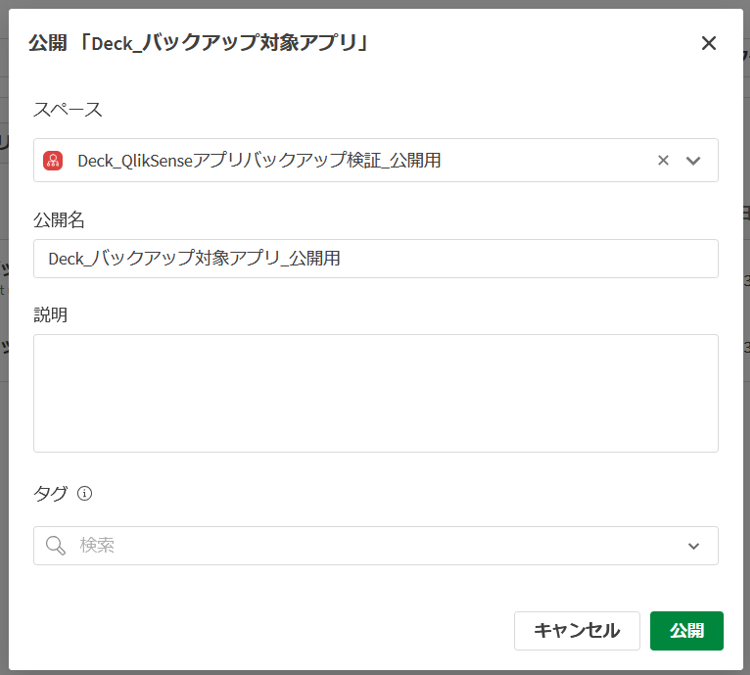Expand the タグ dropdown chevron
Viewport: 750px width, 675px height.
694,546
